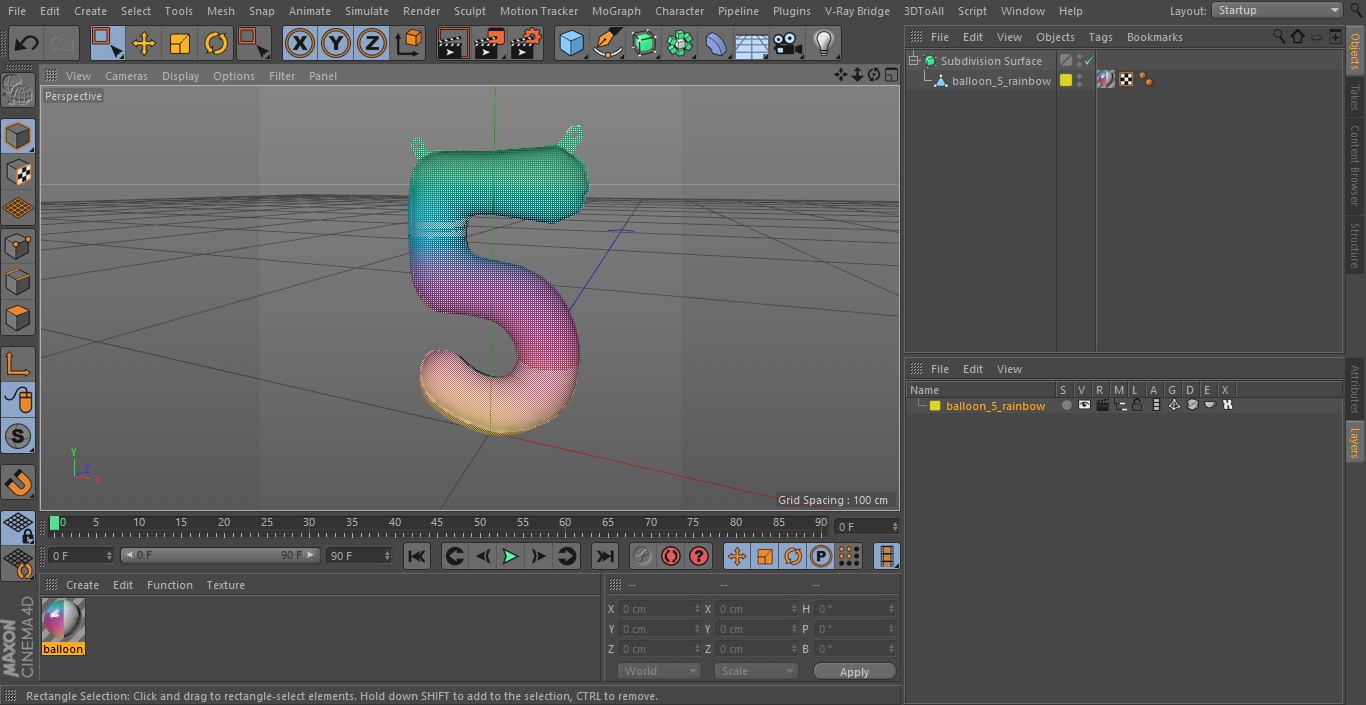Image resolution: width=1366 pixels, height=705 pixels.
Task: Select the Rotate tool
Action: pyautogui.click(x=216, y=43)
